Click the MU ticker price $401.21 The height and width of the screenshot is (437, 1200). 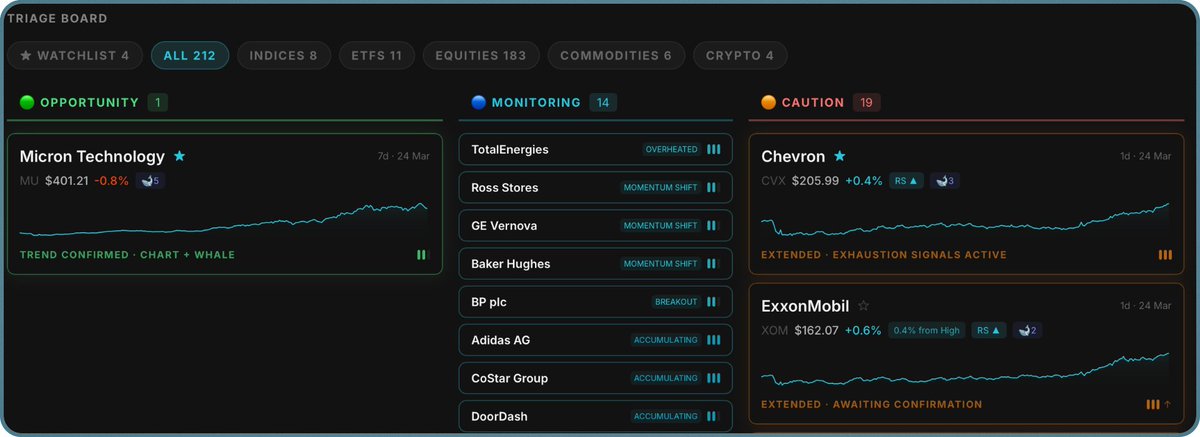67,181
